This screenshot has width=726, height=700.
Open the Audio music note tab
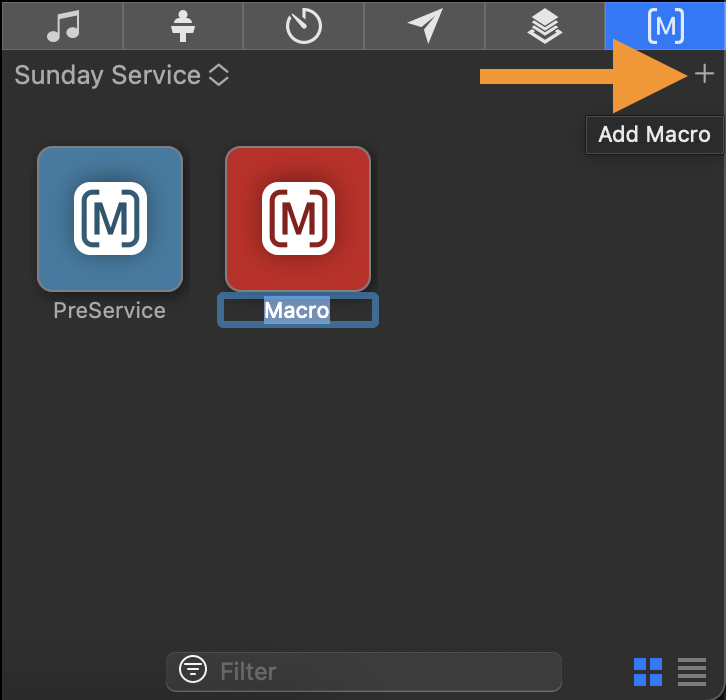[63, 26]
